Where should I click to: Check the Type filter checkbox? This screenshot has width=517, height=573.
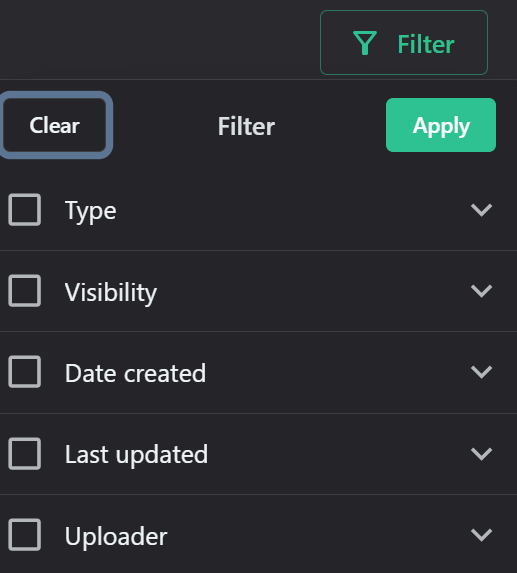tap(24, 210)
